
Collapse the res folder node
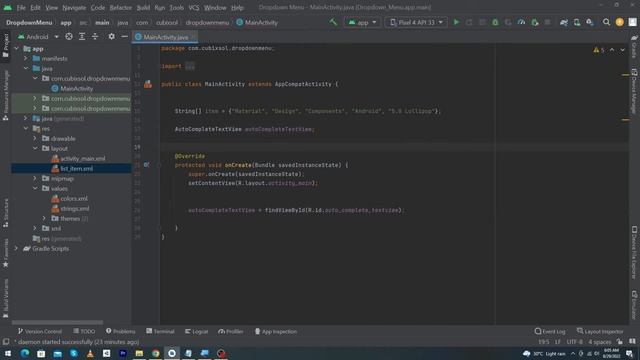click(26, 129)
